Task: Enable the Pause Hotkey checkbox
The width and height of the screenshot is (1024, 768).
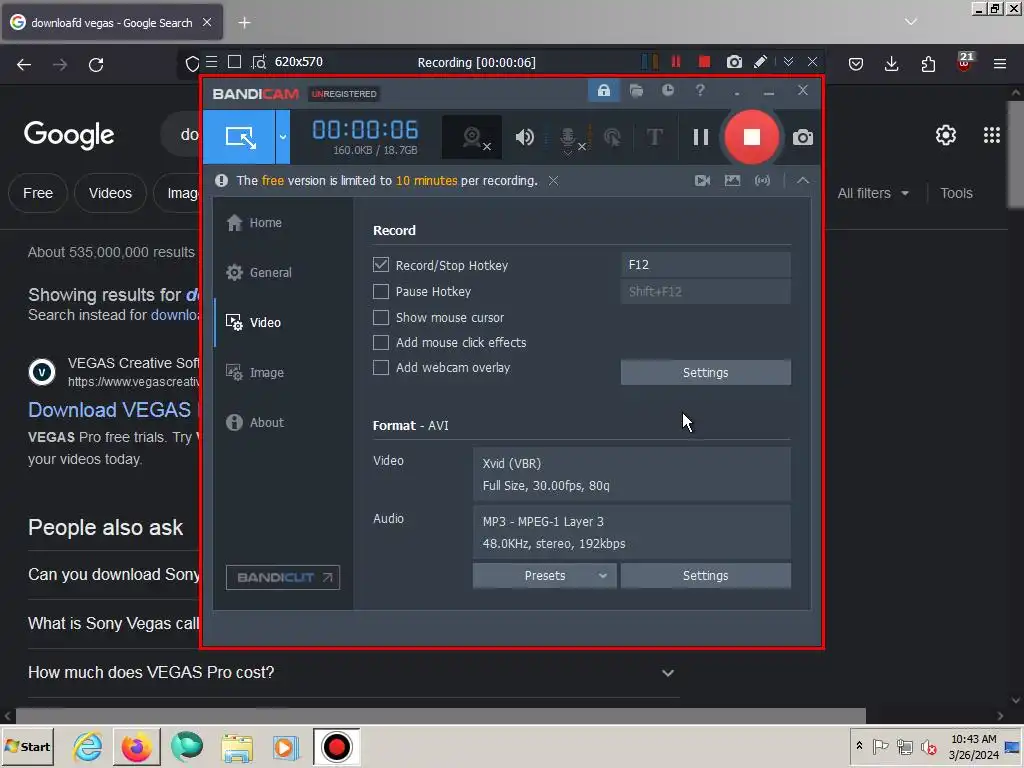Action: 381,291
